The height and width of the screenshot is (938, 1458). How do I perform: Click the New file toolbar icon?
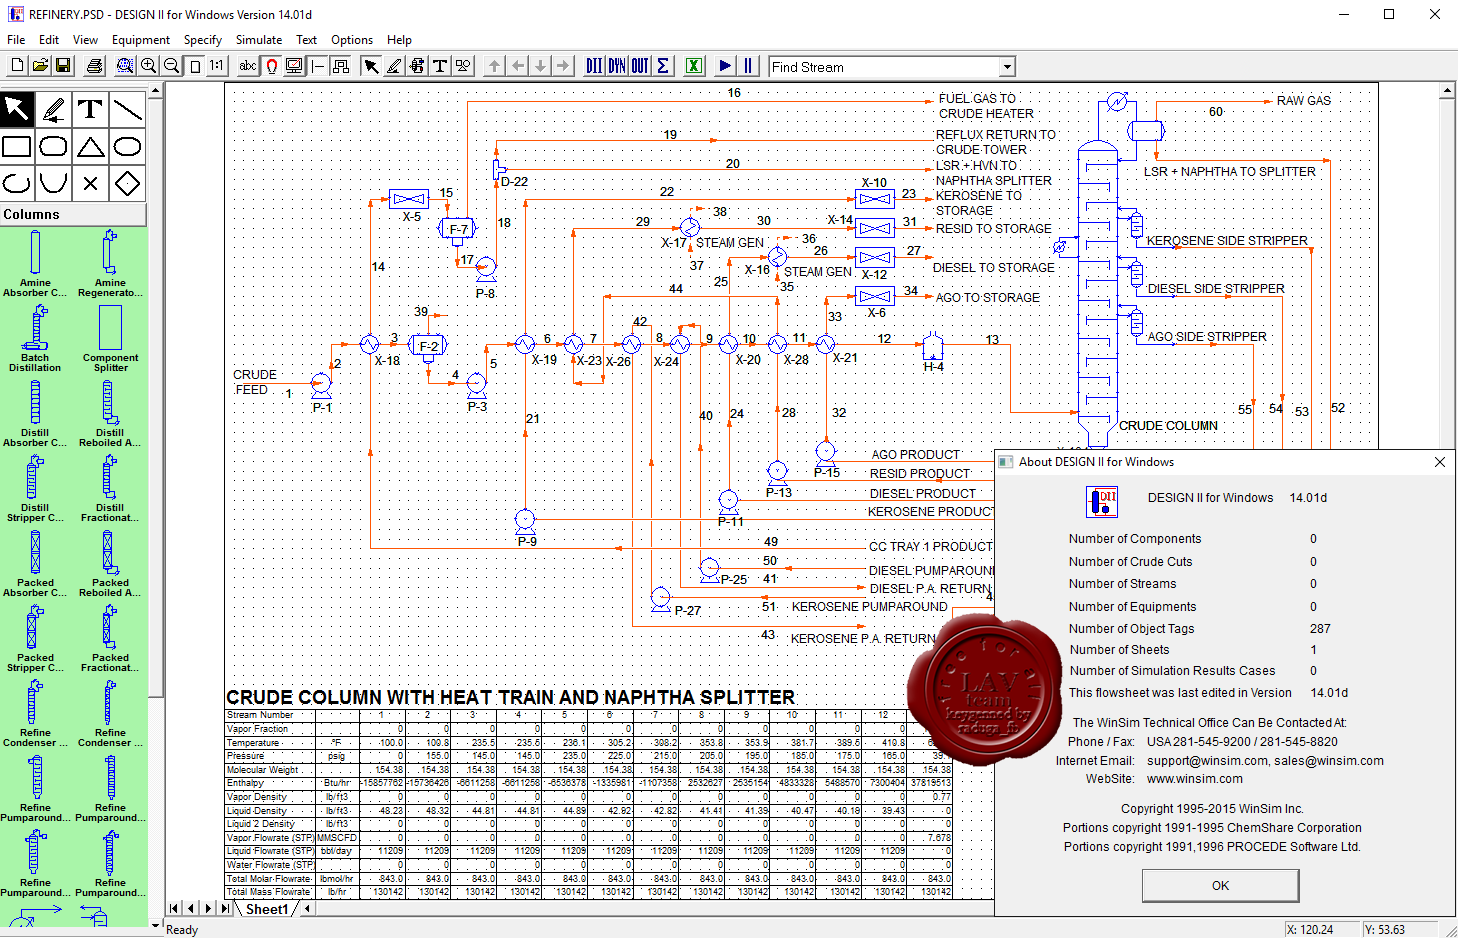tap(17, 66)
